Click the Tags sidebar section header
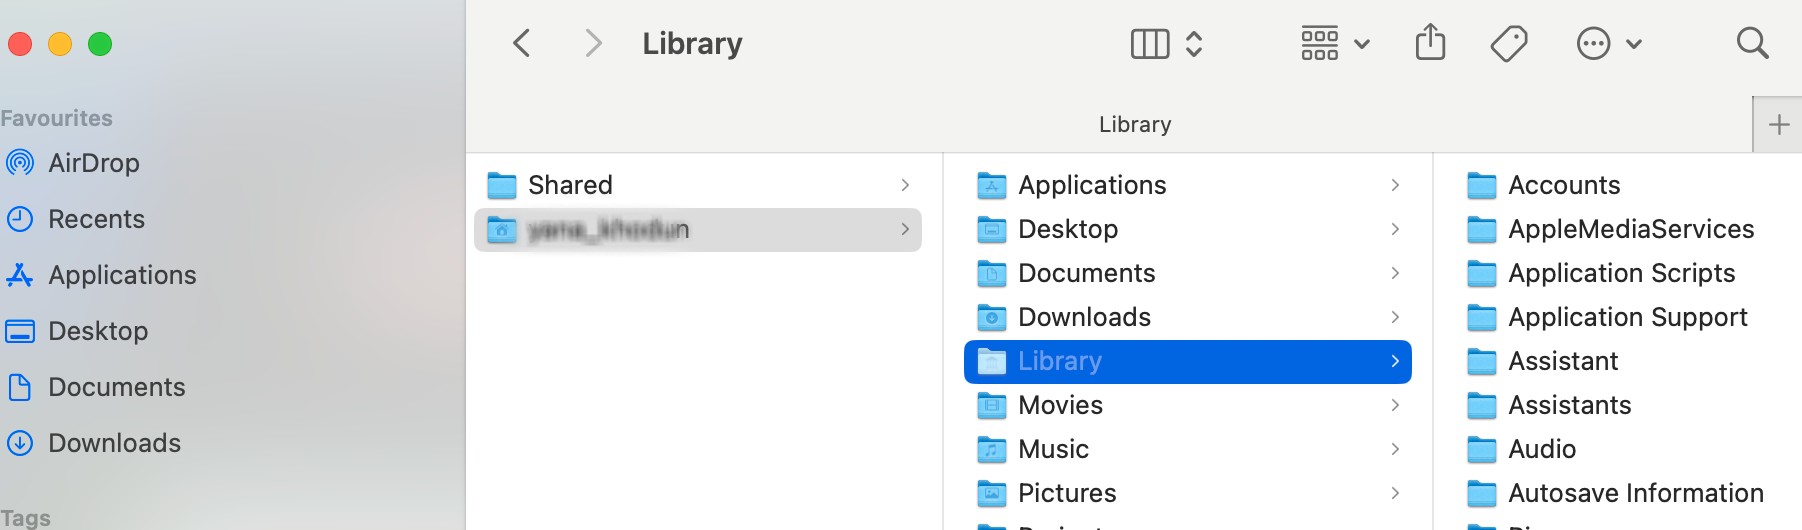This screenshot has width=1802, height=530. [x=25, y=518]
